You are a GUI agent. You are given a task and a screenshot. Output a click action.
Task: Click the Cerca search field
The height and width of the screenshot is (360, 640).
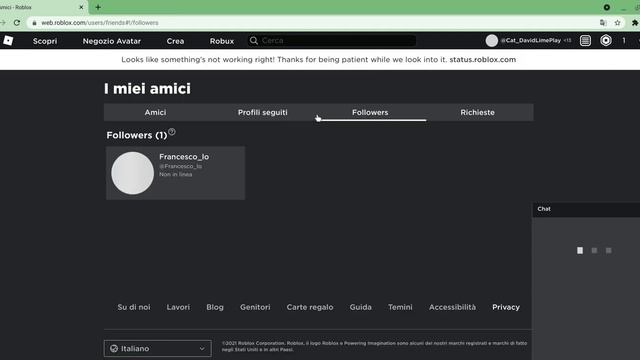331,40
